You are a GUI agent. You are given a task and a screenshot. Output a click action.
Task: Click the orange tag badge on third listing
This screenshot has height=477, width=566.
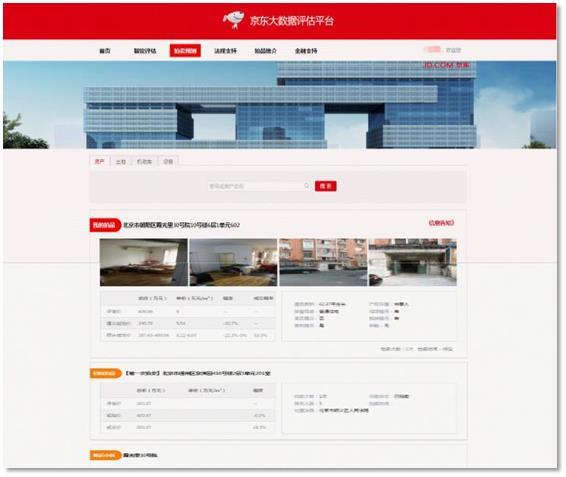105,455
